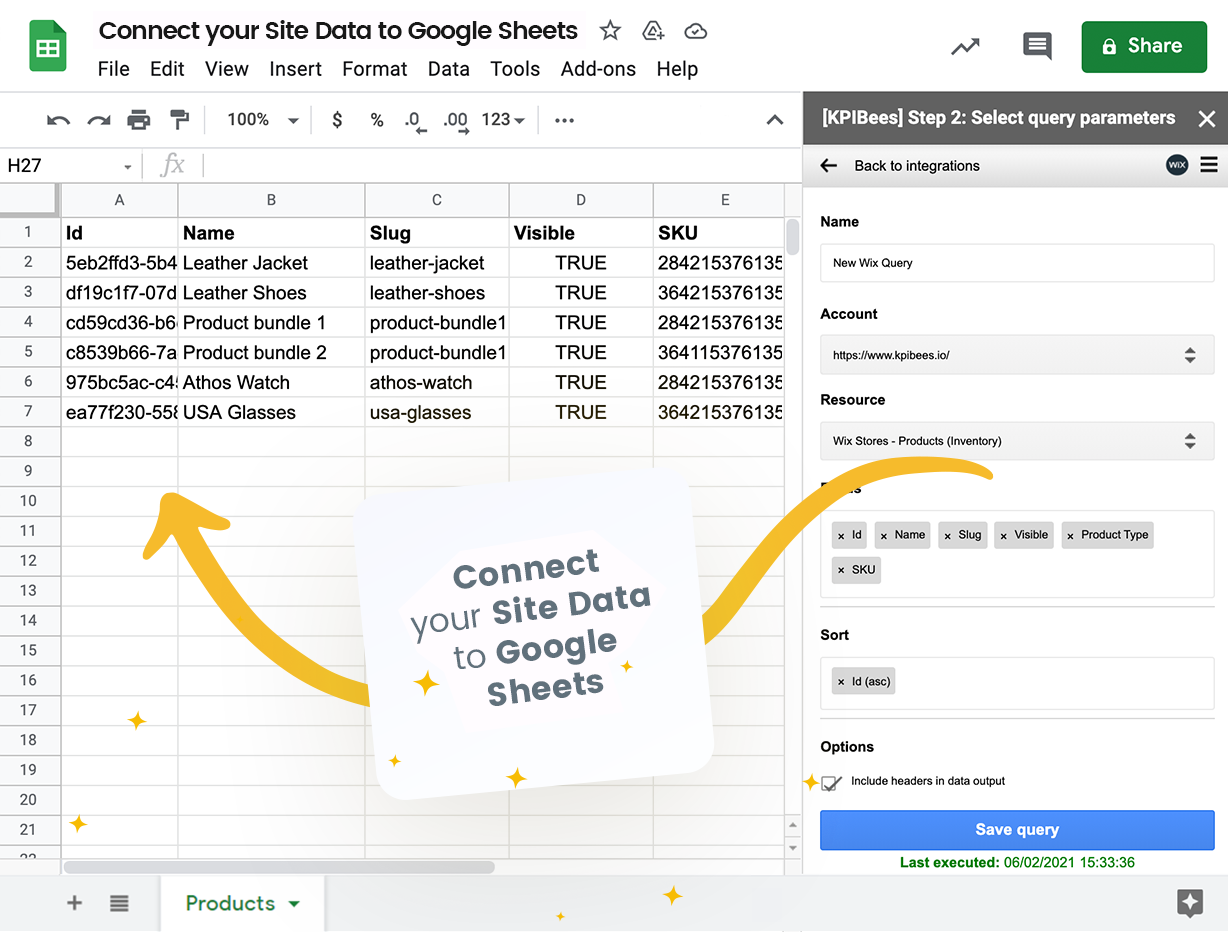Select column header C
The image size is (1228, 932).
point(437,200)
